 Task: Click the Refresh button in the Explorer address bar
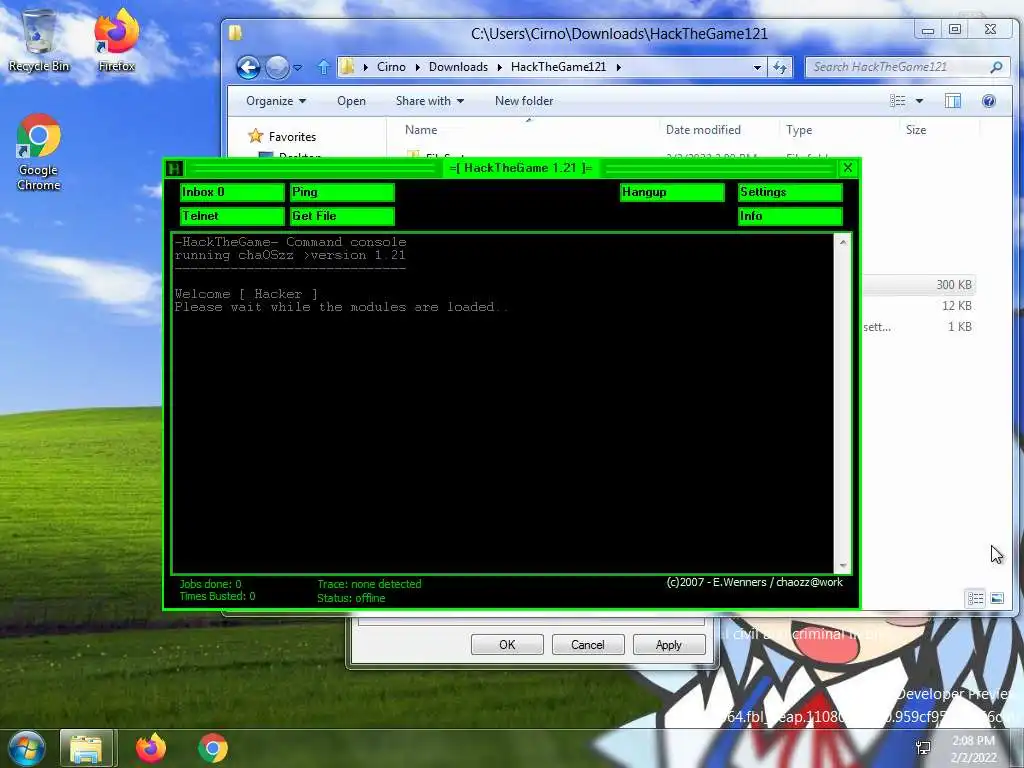coord(780,67)
